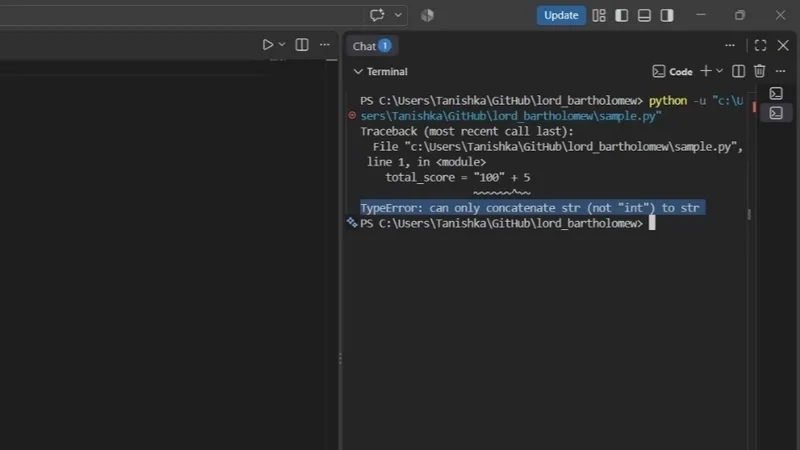Toggle the primary side bar visibility

[621, 16]
